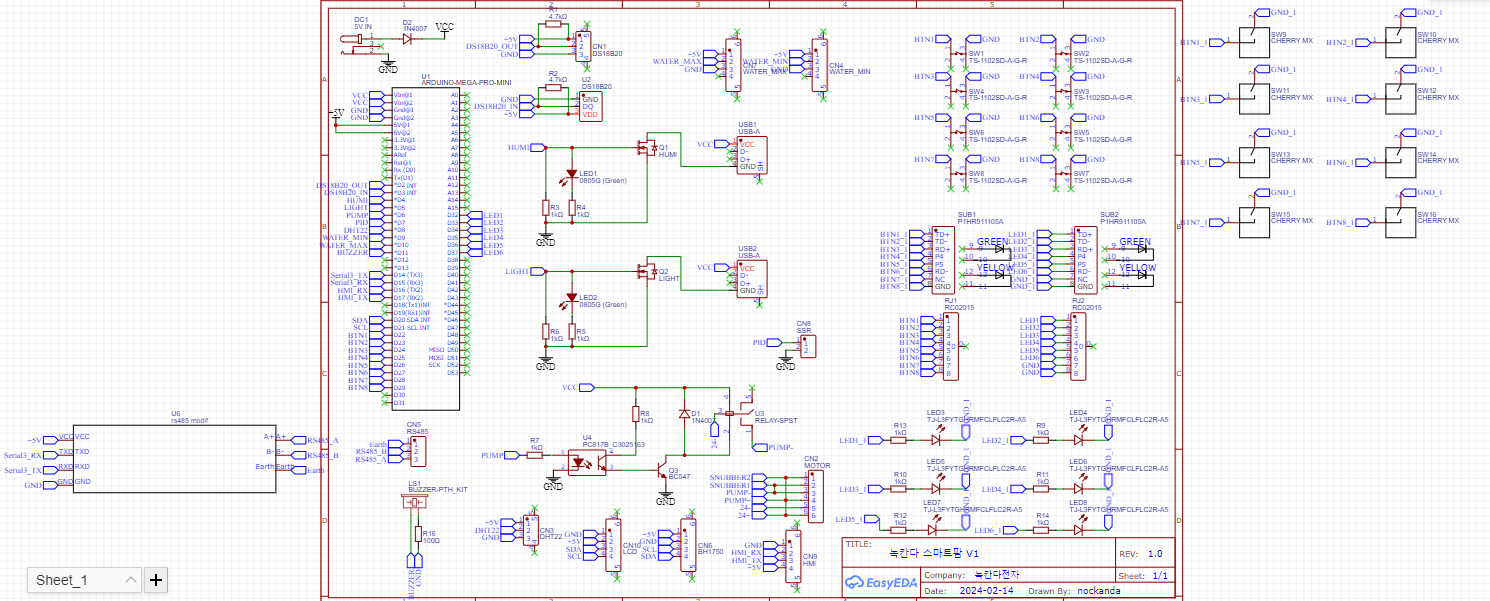1490x601 pixels.
Task: Select the CN4 WATER_MIN connector
Action: pos(818,63)
